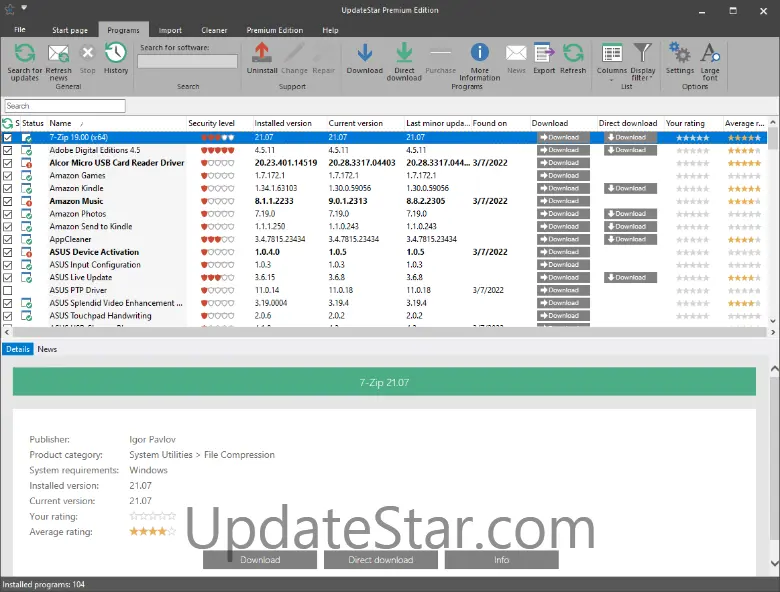
Task: Click security level icons for ASUS Live Update
Action: coord(217,278)
